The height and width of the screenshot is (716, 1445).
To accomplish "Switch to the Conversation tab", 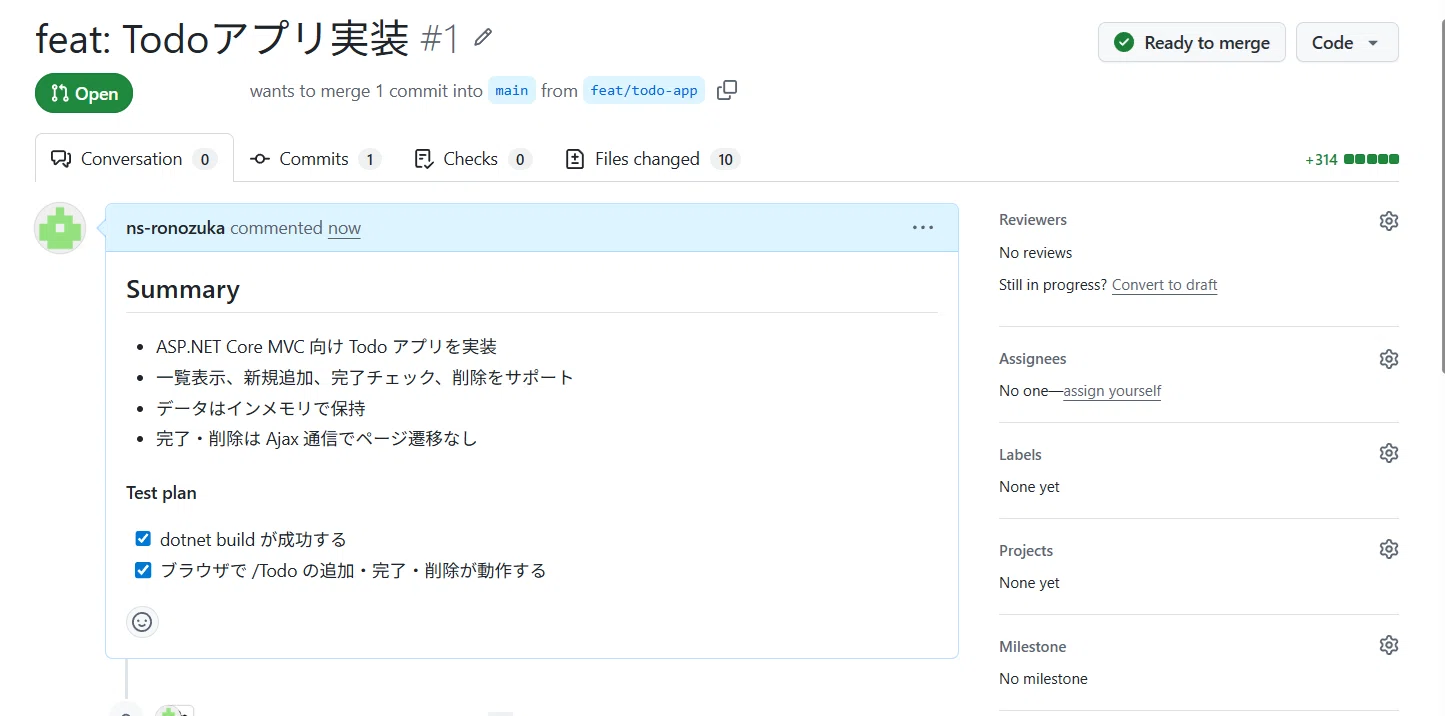I will coord(134,159).
